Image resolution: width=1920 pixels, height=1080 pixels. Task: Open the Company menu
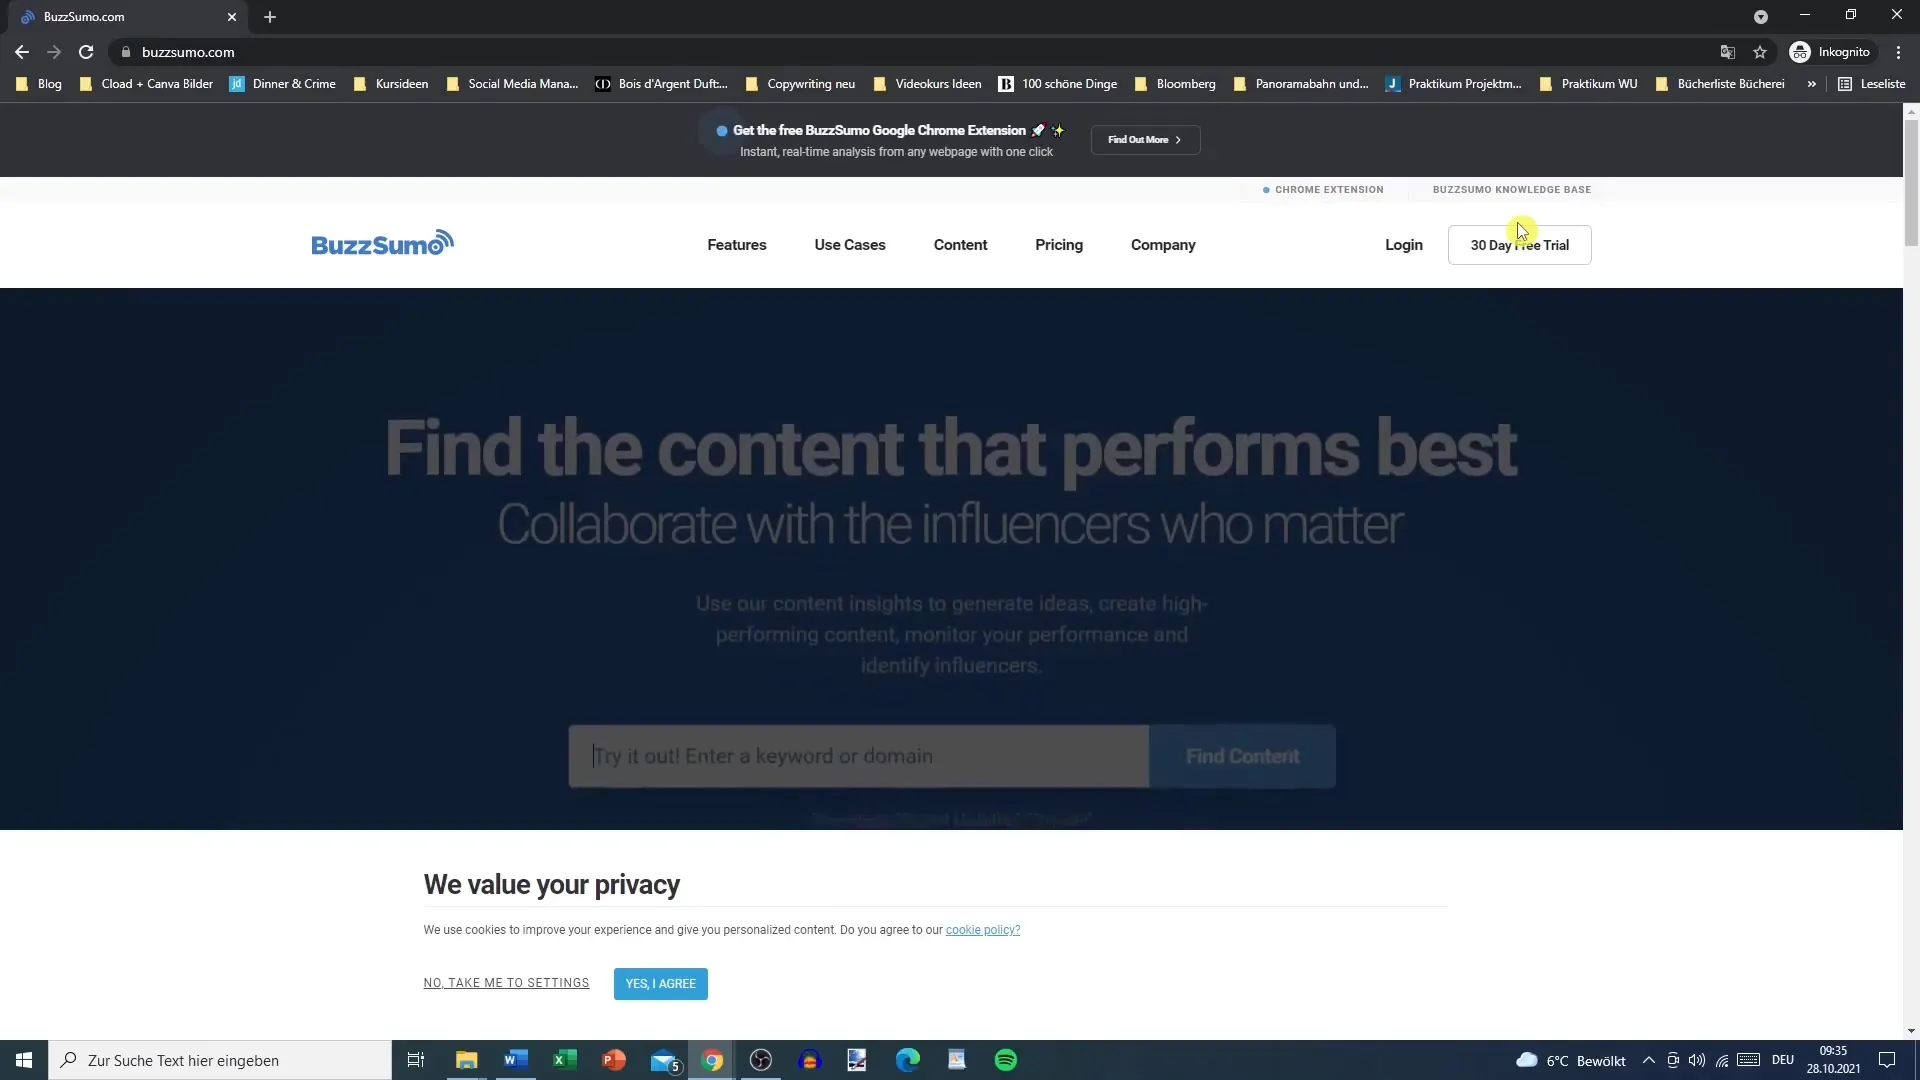1162,245
